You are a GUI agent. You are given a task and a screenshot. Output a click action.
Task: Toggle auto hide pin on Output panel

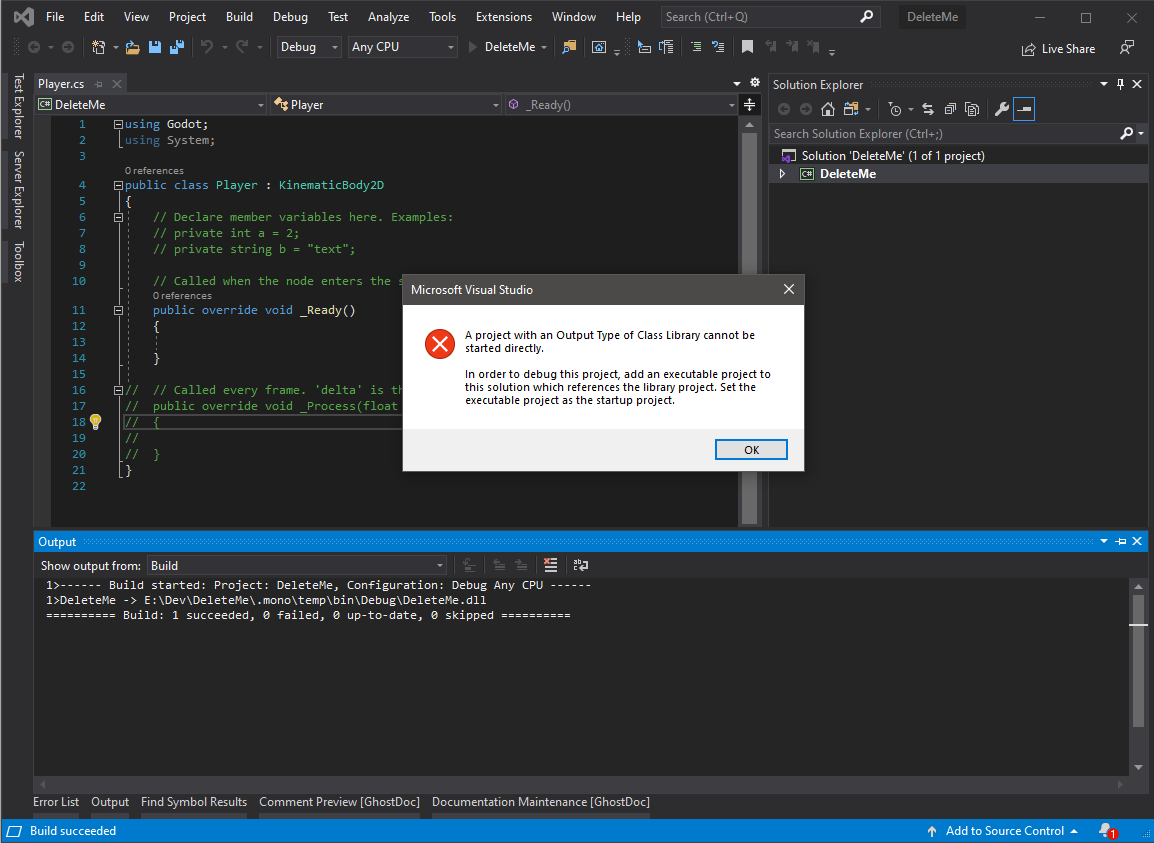1121,541
